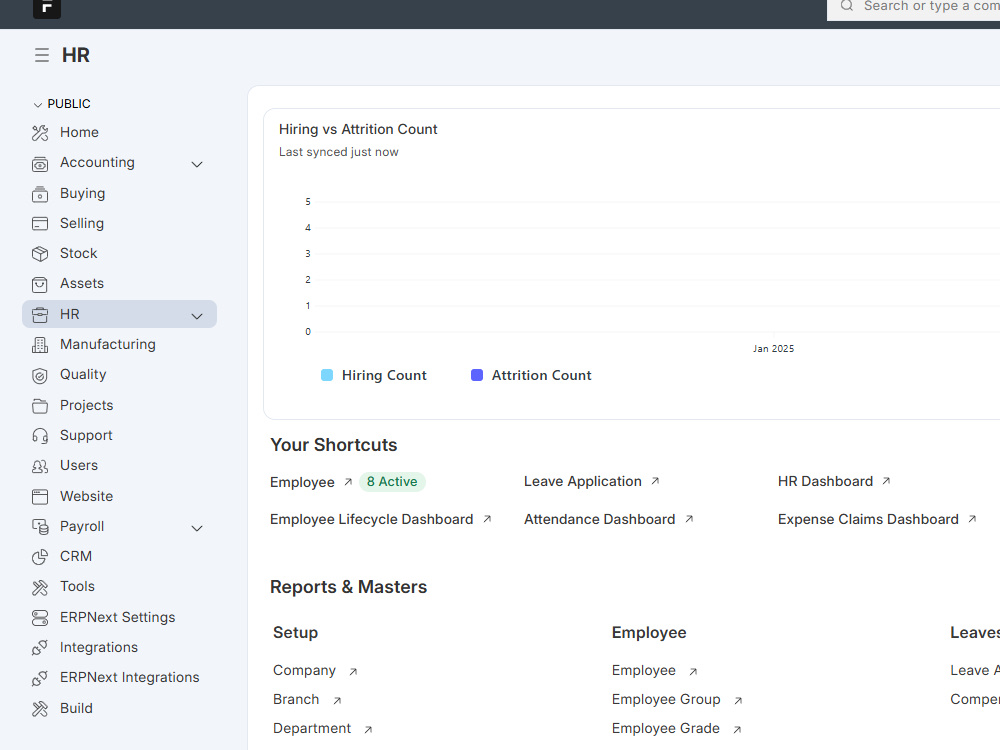Click the Selling card icon
1000x750 pixels.
click(40, 224)
